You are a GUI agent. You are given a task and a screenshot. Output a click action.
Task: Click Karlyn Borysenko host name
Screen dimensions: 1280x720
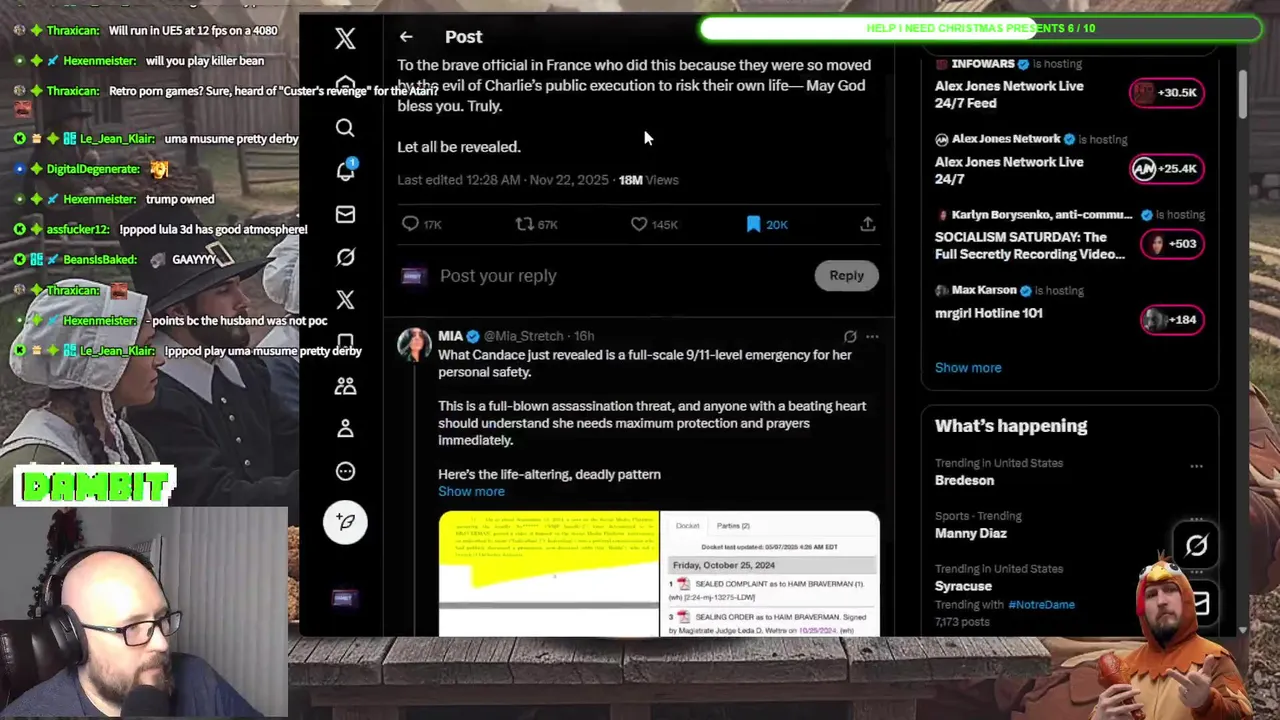coord(1042,214)
